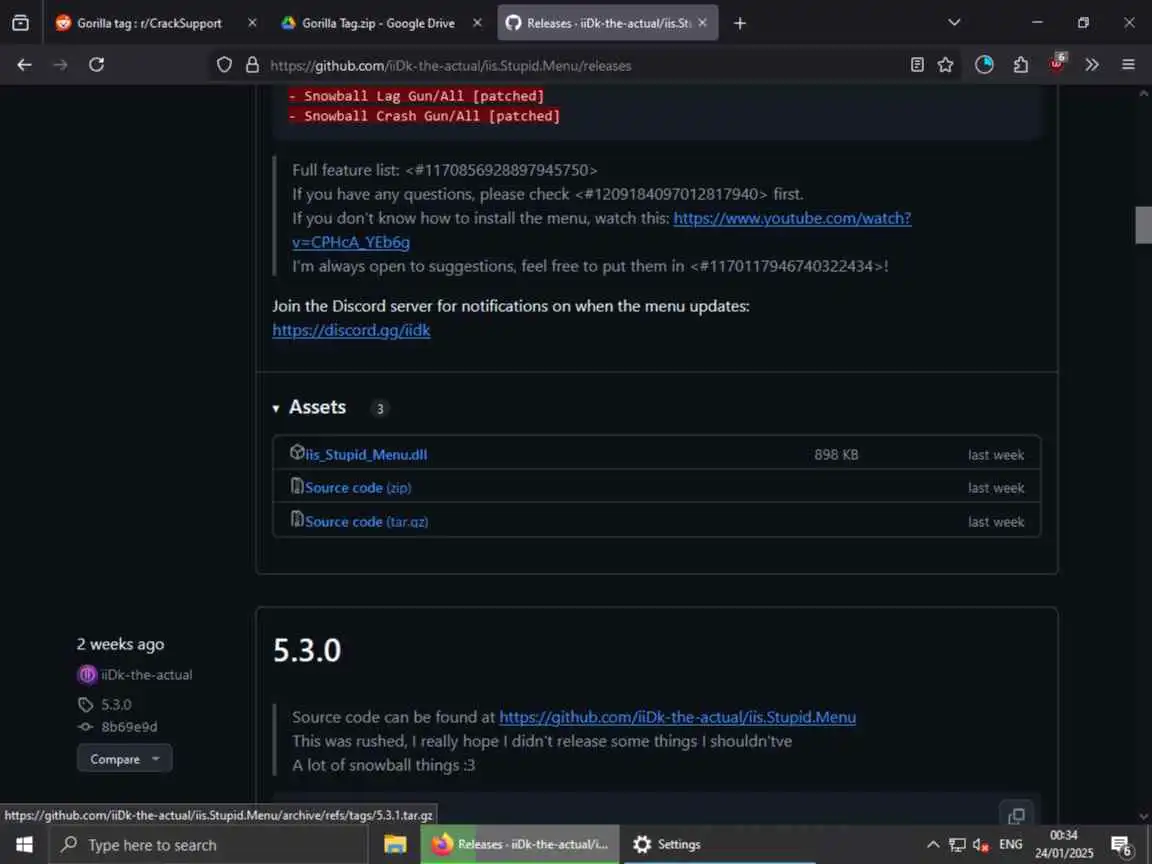Image resolution: width=1152 pixels, height=864 pixels.
Task: Open the 5.3.0 release title
Action: (307, 650)
